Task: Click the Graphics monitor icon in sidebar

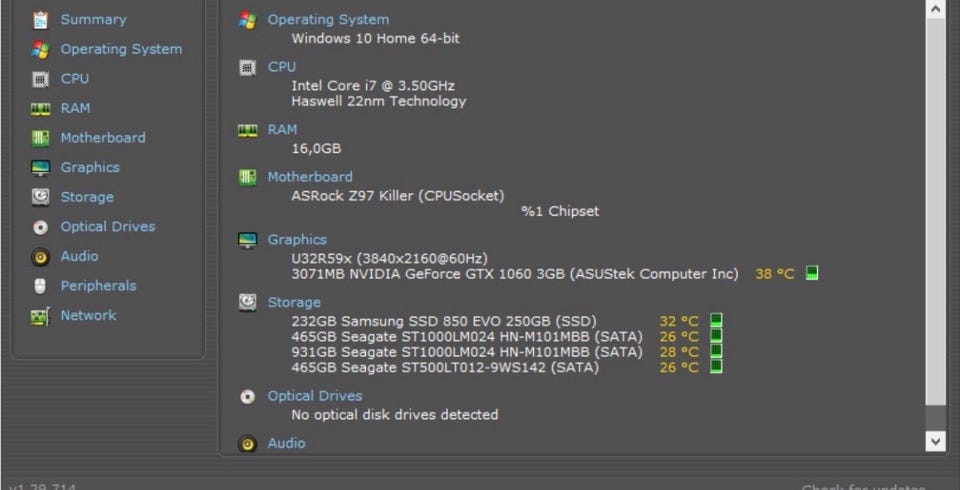Action: click(40, 168)
